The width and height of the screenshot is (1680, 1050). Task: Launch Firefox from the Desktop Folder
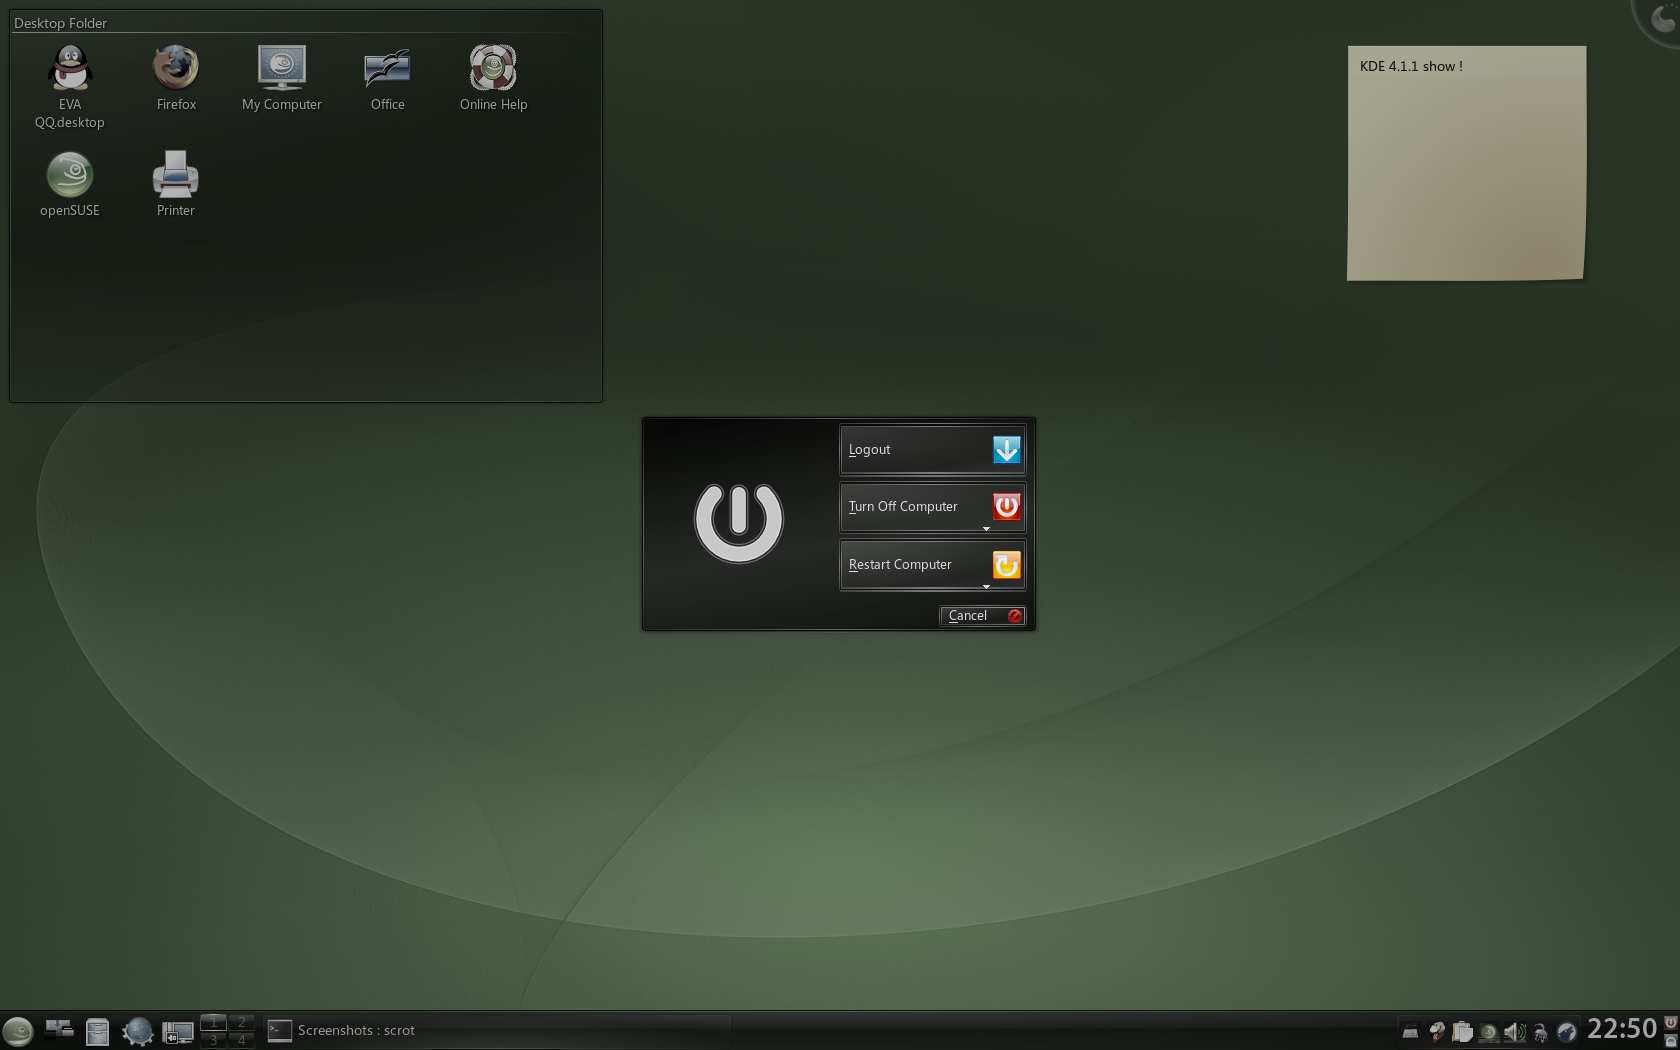[x=176, y=78]
